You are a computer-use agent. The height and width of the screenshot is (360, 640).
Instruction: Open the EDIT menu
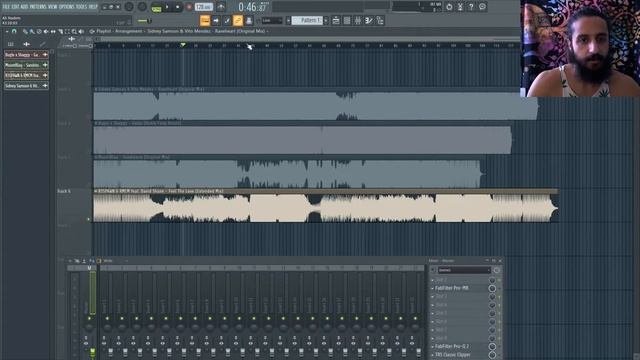[16, 7]
